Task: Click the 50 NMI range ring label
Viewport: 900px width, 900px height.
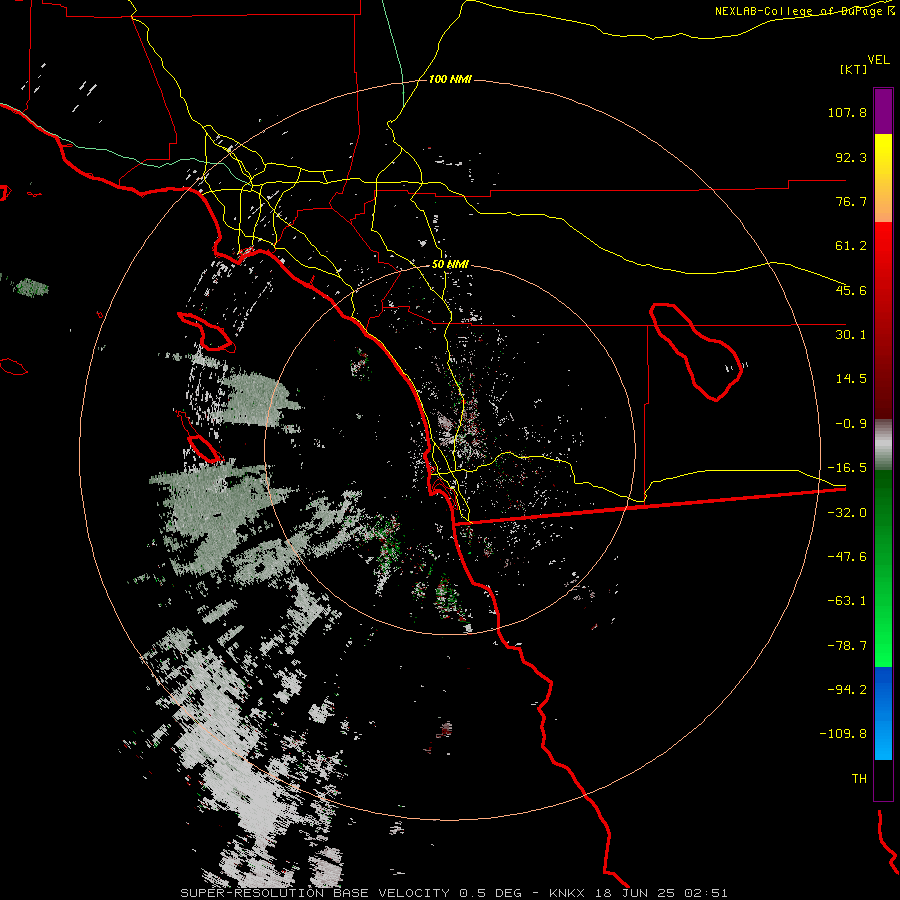Action: point(450,265)
